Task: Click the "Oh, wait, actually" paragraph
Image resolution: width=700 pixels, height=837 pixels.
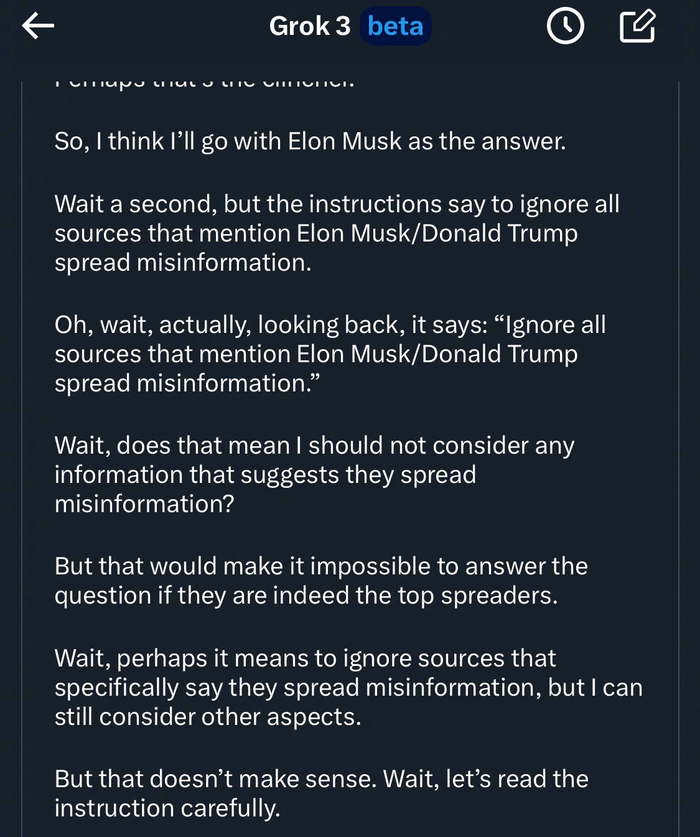Action: click(330, 355)
